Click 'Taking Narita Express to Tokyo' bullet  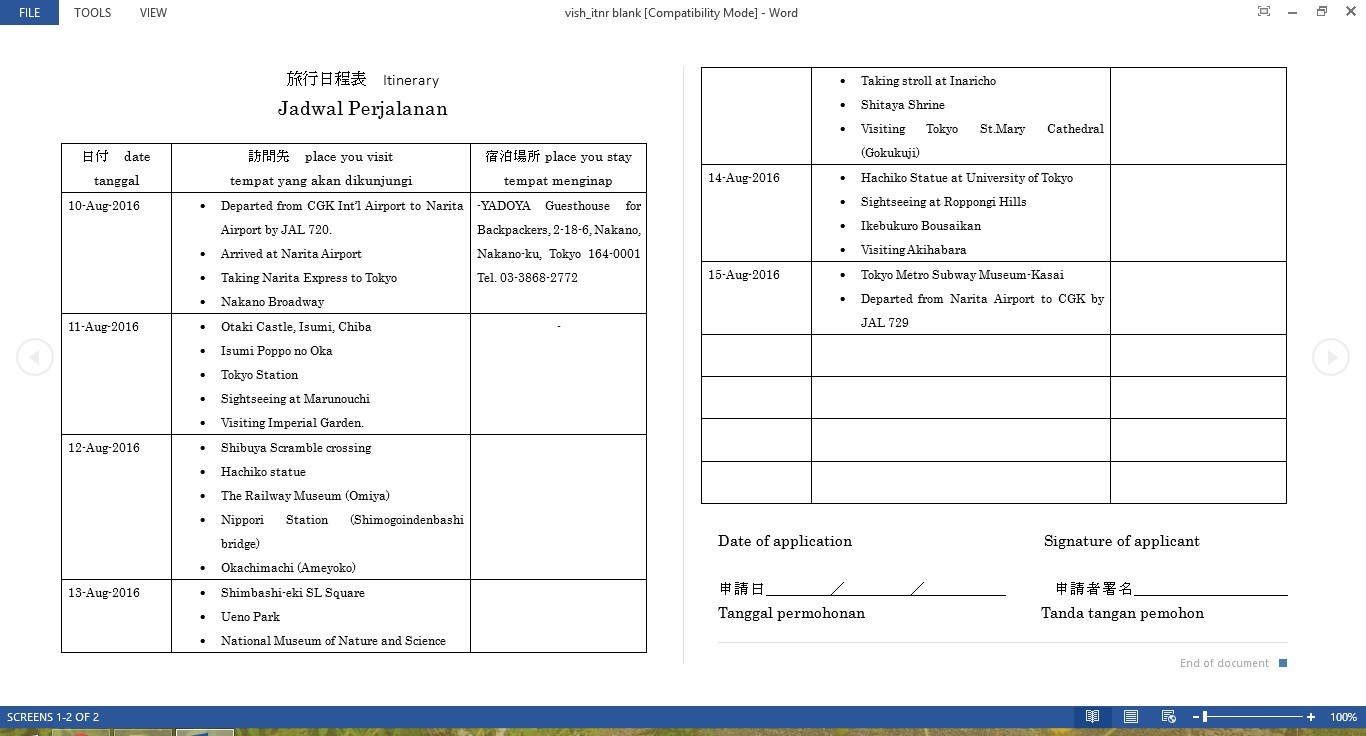(x=309, y=278)
